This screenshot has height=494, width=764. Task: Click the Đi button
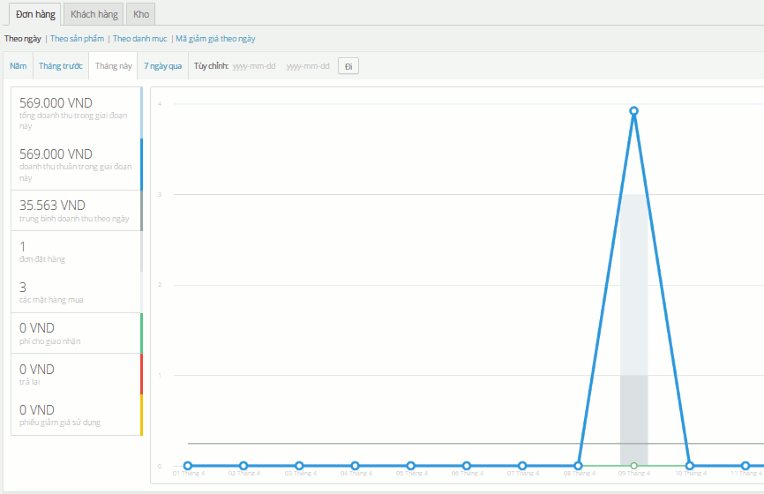[348, 66]
